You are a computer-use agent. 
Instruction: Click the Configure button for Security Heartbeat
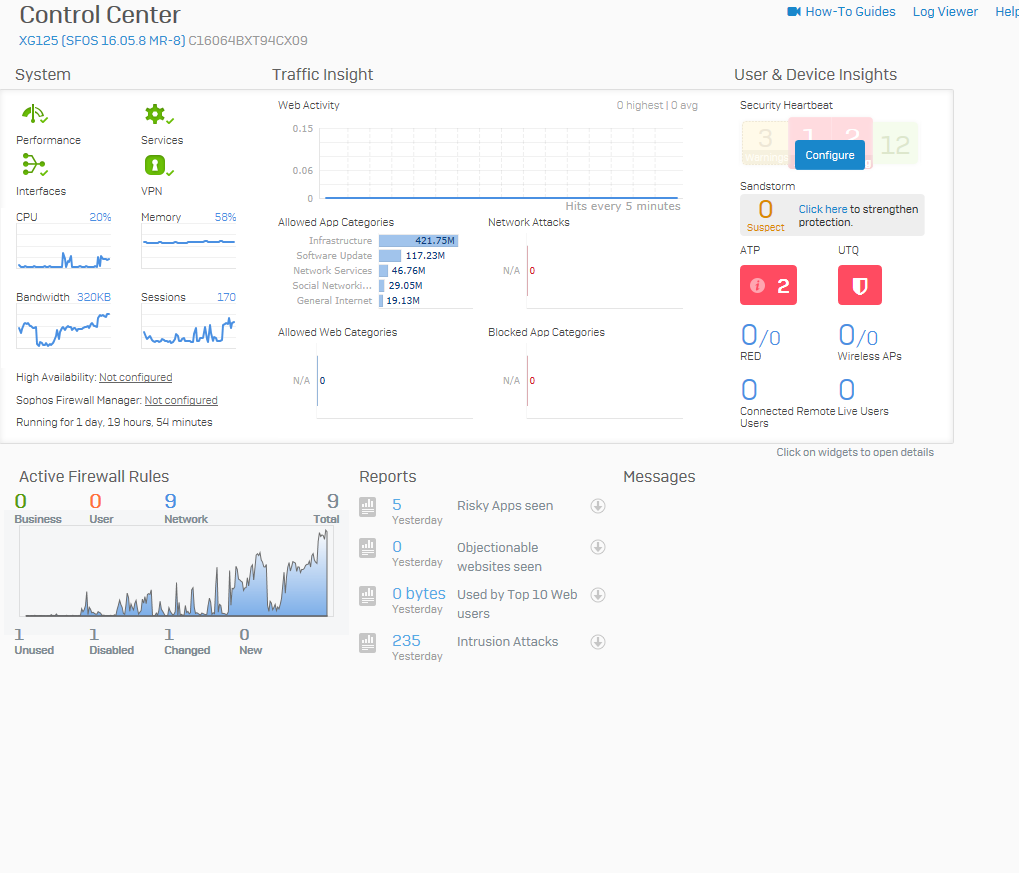830,155
